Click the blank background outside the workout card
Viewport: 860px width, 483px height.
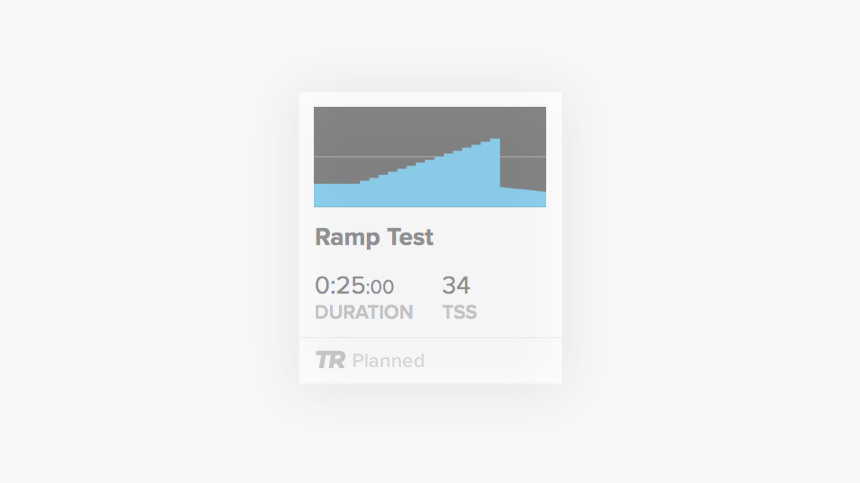[x=150, y=240]
